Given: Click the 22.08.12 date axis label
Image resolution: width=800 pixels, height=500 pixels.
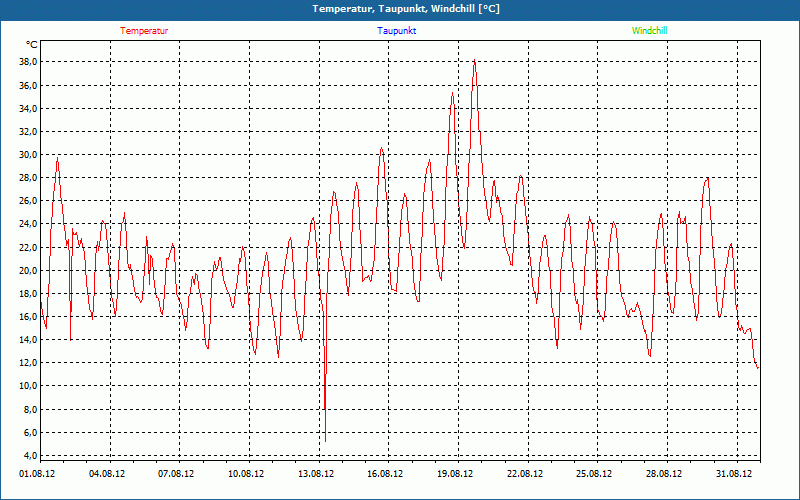Looking at the screenshot, I should (x=524, y=473).
